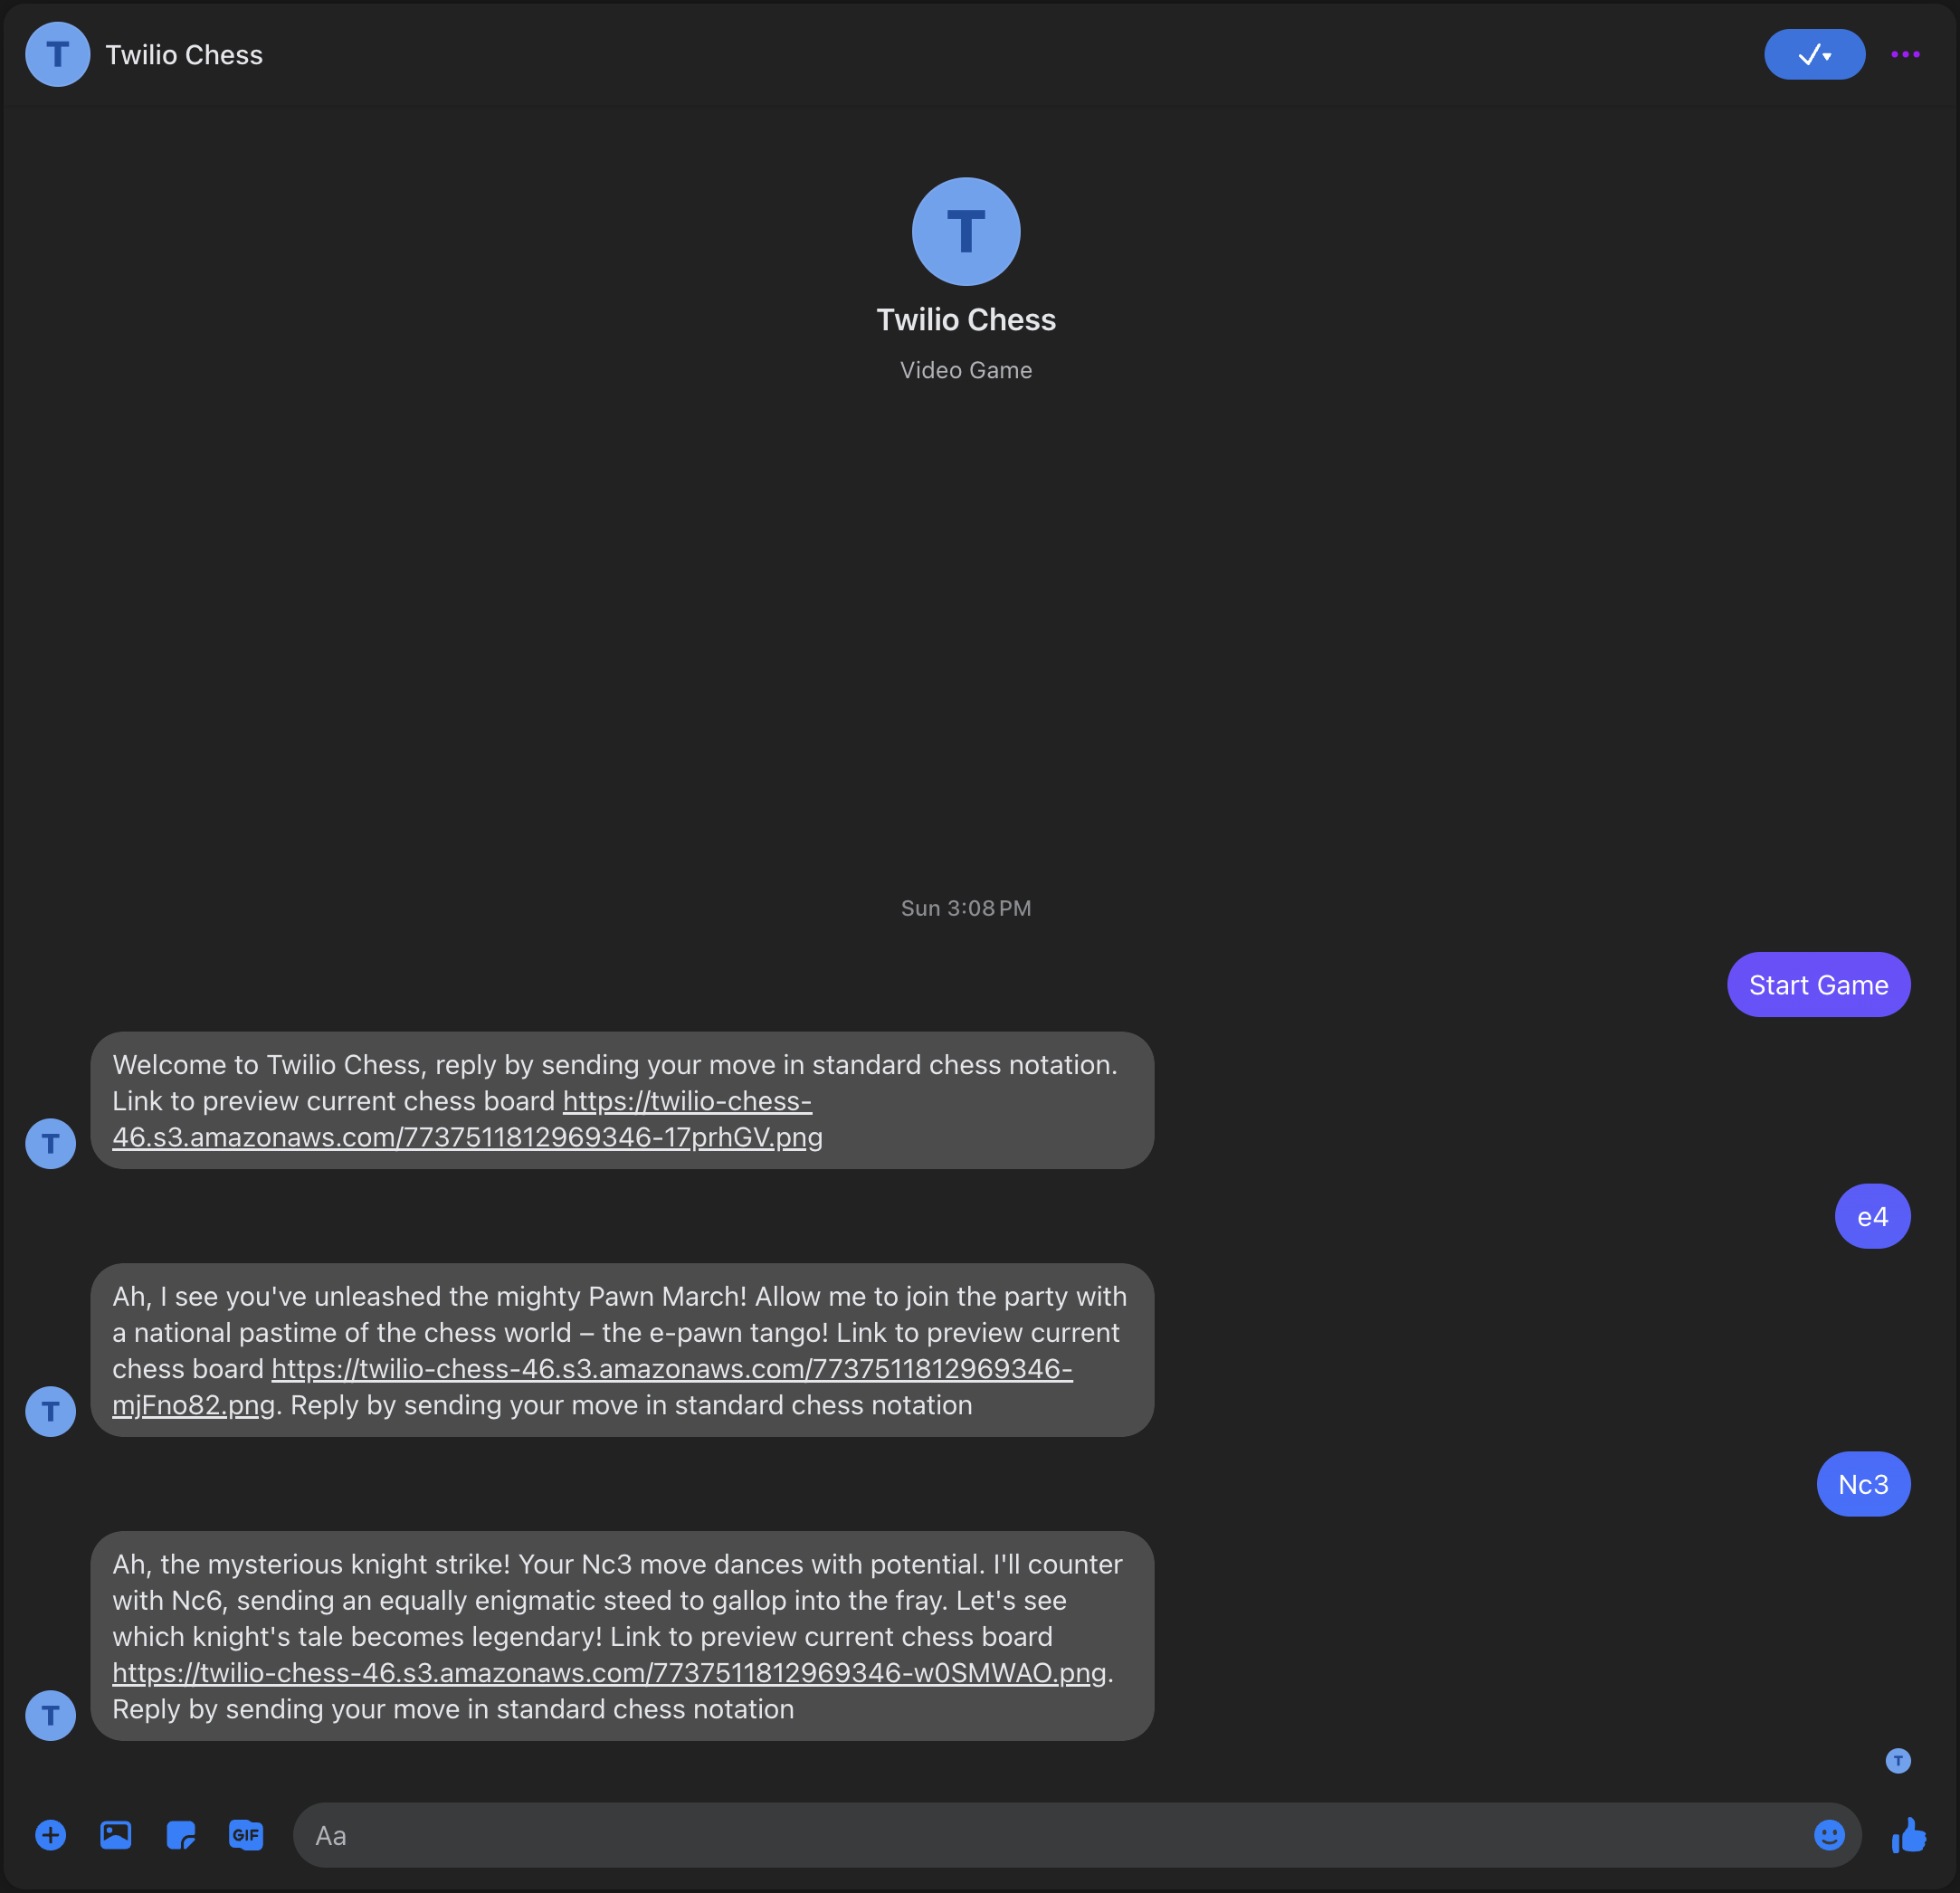Attach a photo using image icon
This screenshot has height=1893, width=1960.
tap(116, 1835)
